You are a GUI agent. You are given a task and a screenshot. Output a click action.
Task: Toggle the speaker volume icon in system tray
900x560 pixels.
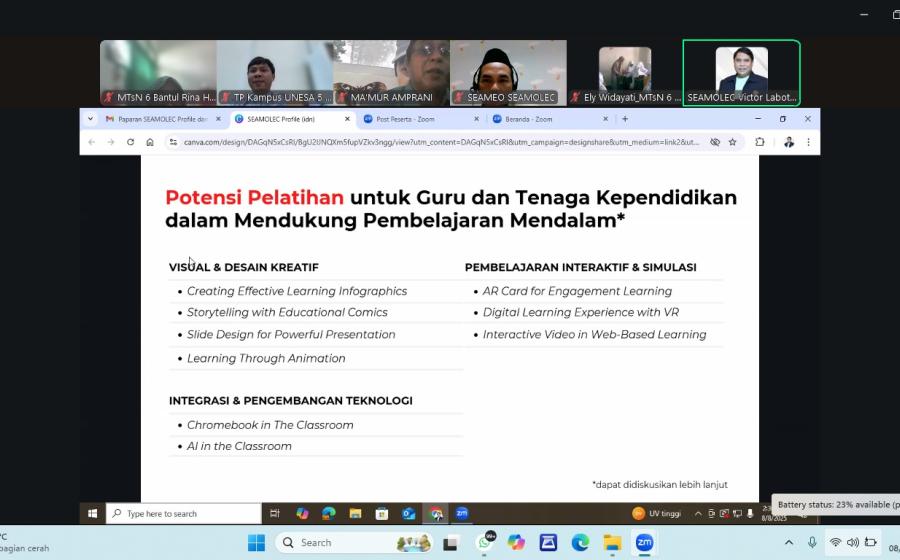853,543
